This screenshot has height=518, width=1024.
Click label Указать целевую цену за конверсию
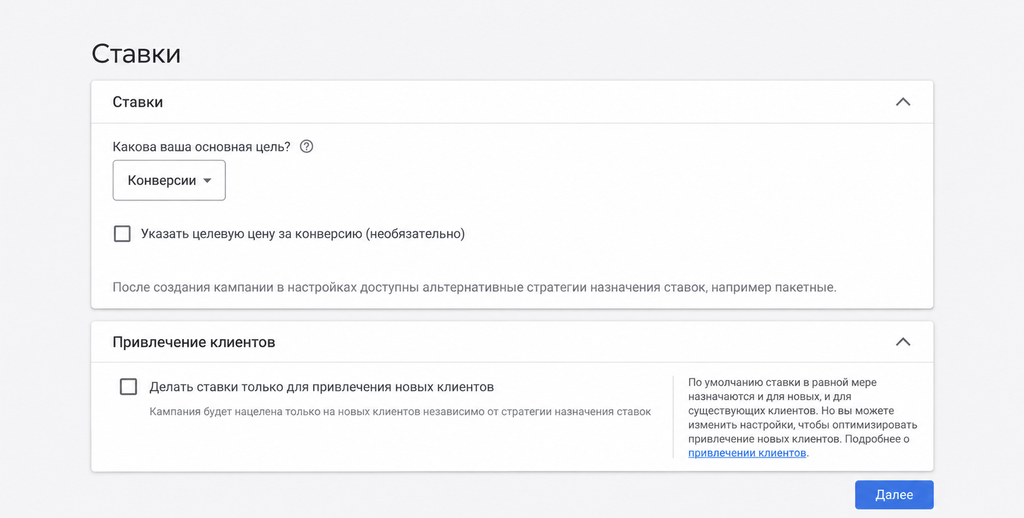click(303, 234)
